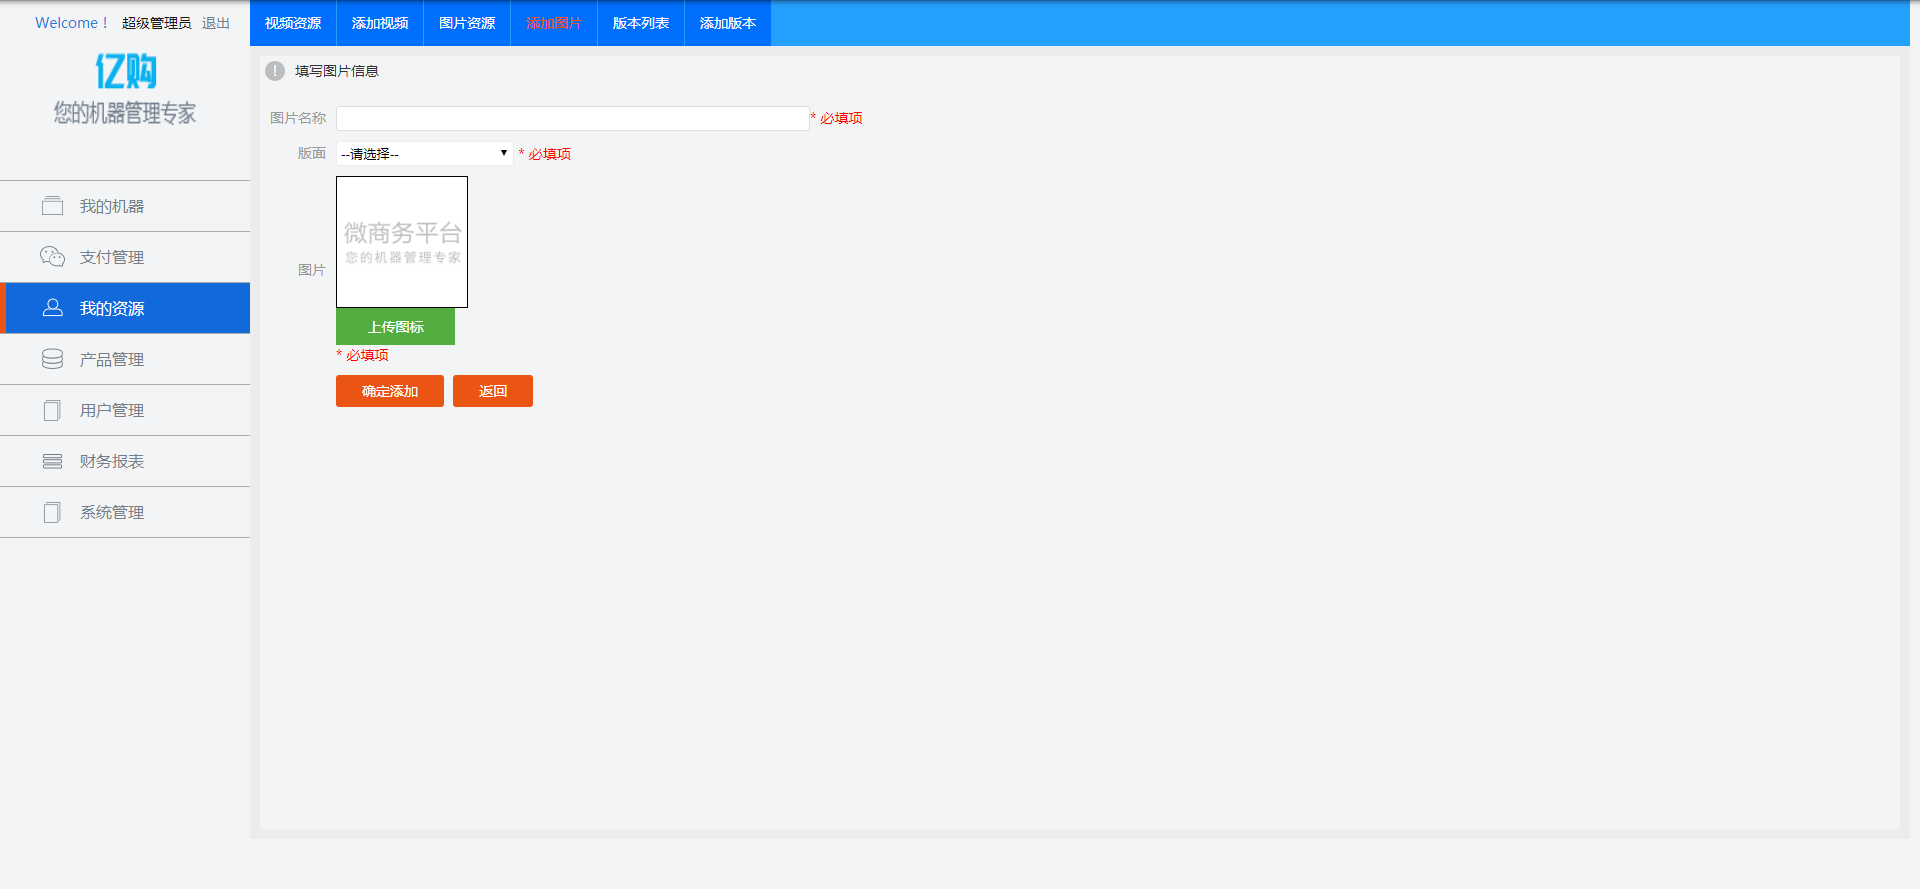Image resolution: width=1920 pixels, height=889 pixels.
Task: Click the 确定添加 submit button
Action: [x=390, y=391]
